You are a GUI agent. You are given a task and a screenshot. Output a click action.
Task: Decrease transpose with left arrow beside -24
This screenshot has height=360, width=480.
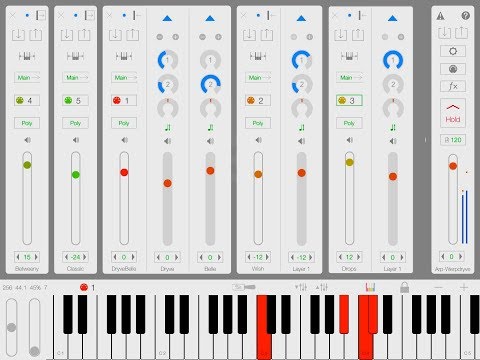66,257
